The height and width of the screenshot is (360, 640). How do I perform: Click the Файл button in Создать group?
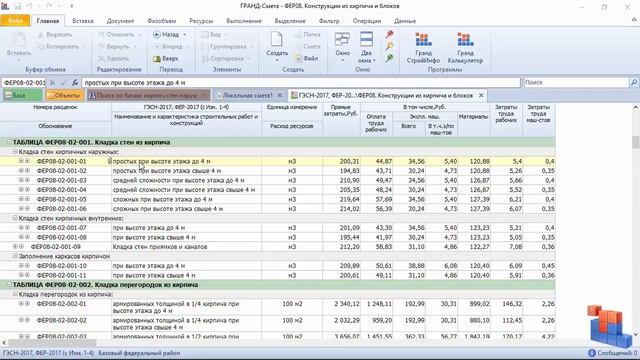pyautogui.click(x=307, y=58)
